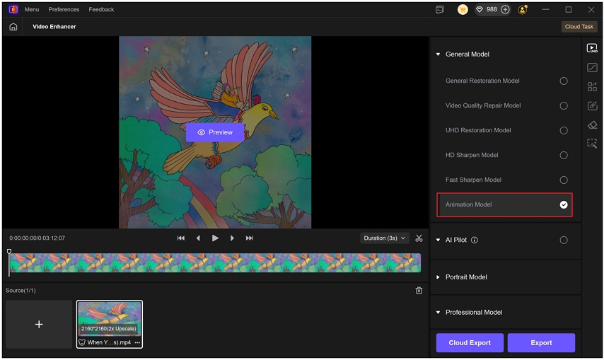Open the edit pencil sidebar icon
Viewport: 604px width, 360px height.
(x=592, y=105)
